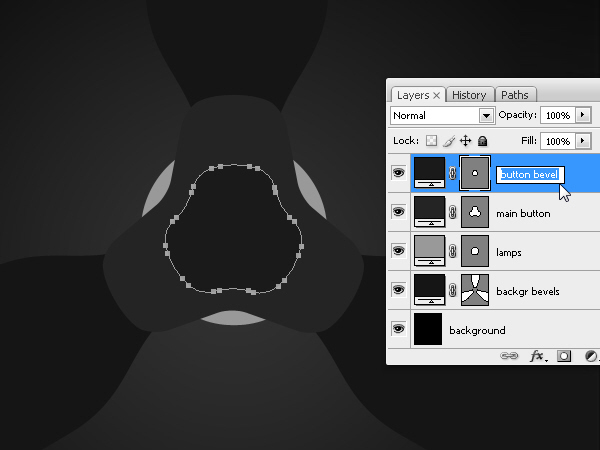Hide the lamps layer
The image size is (600, 450).
pos(398,251)
